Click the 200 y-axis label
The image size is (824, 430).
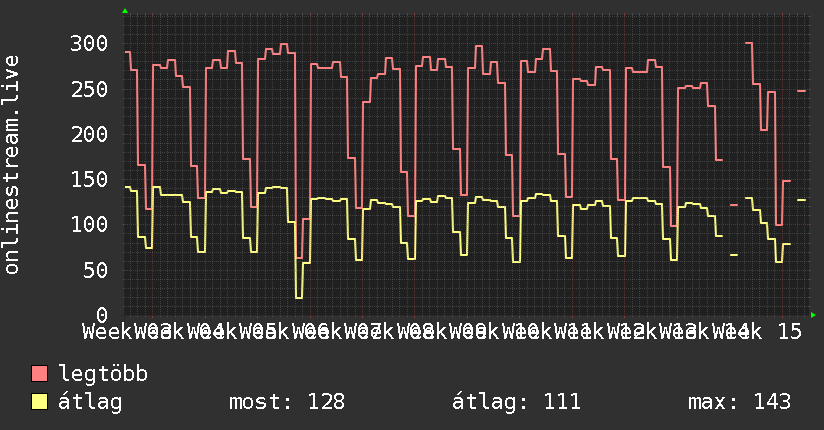(x=89, y=135)
